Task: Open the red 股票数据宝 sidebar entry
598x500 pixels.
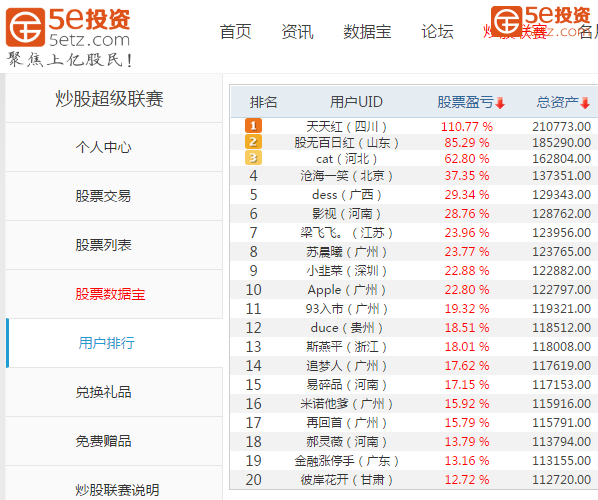Action: click(x=110, y=294)
